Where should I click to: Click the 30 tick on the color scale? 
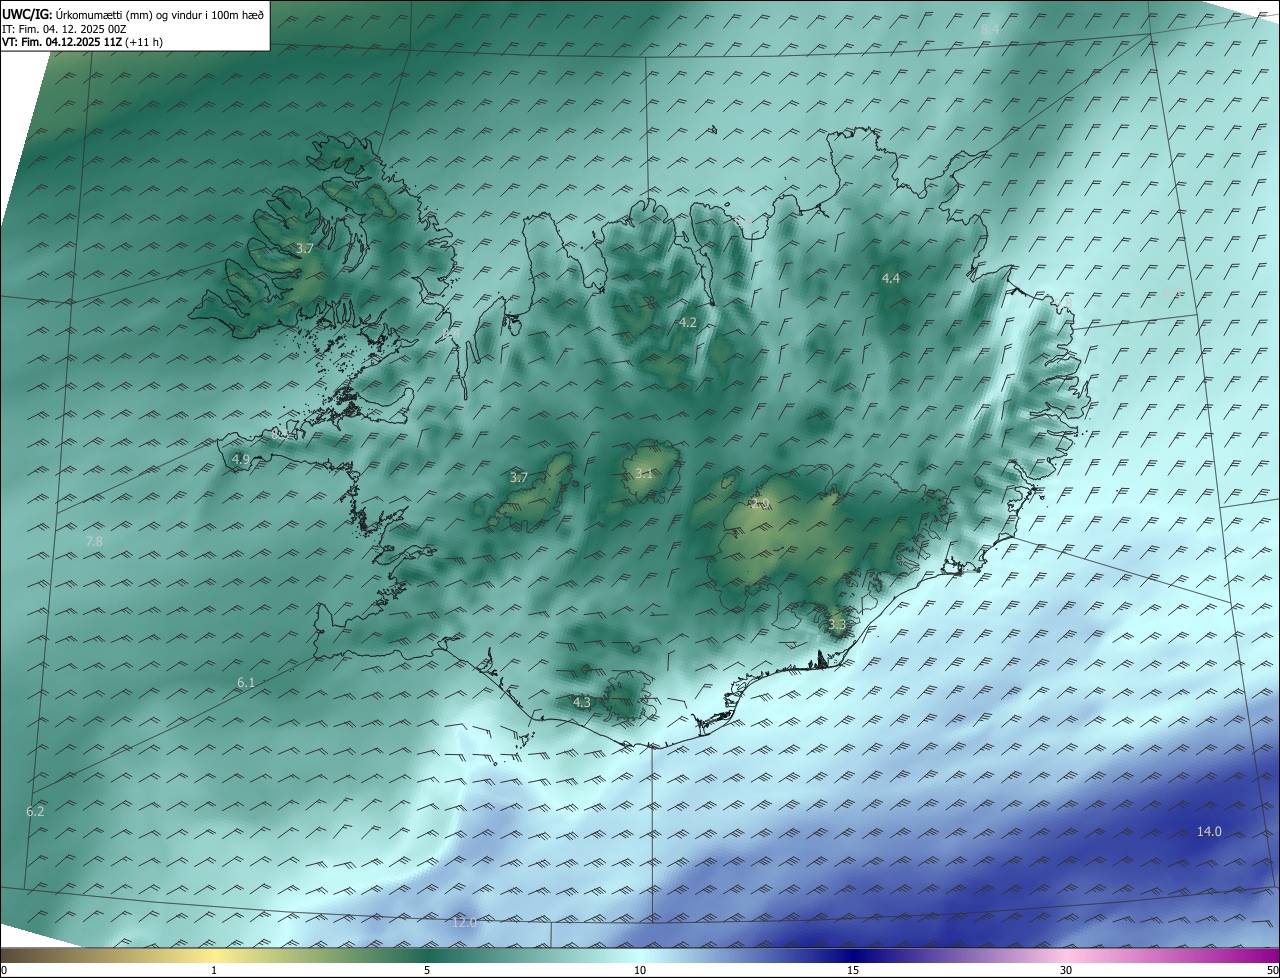point(1066,970)
